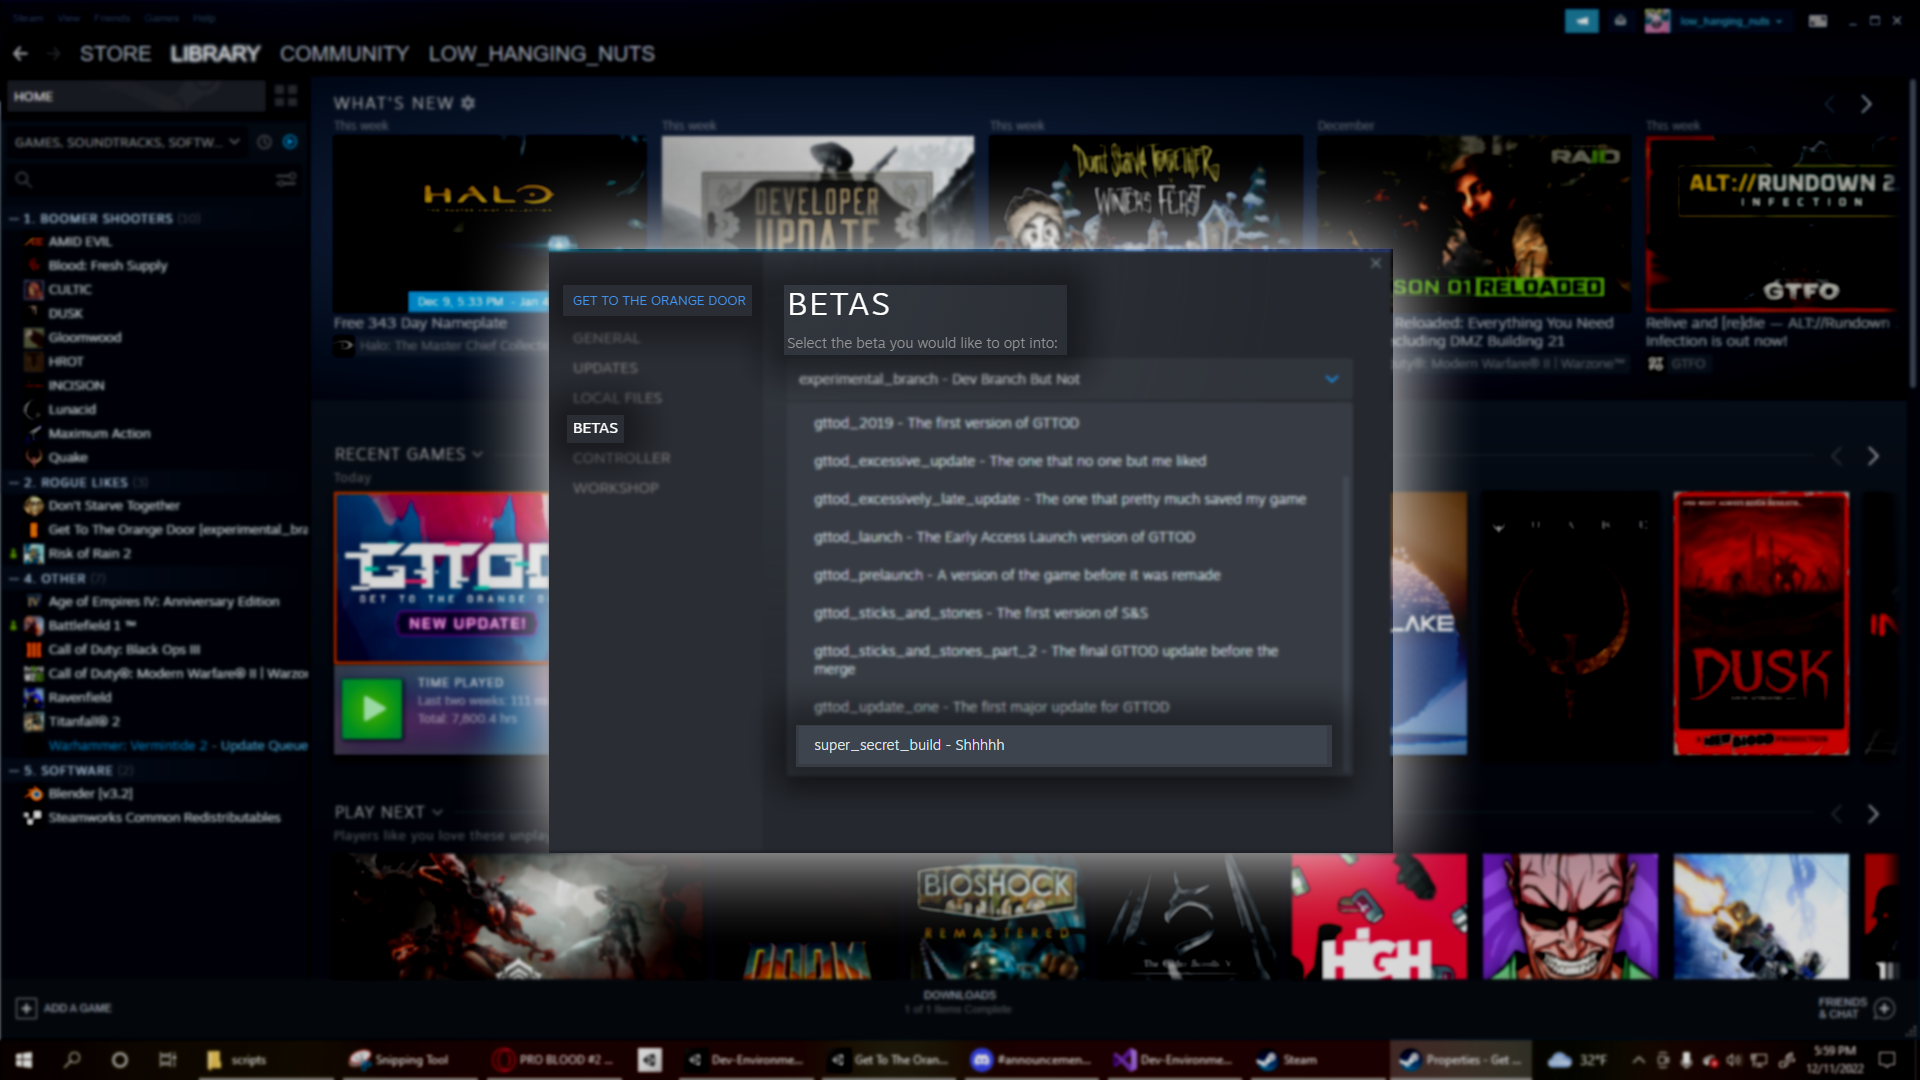Select Titanfall 2 in library list
The image size is (1920, 1080).
[84, 722]
